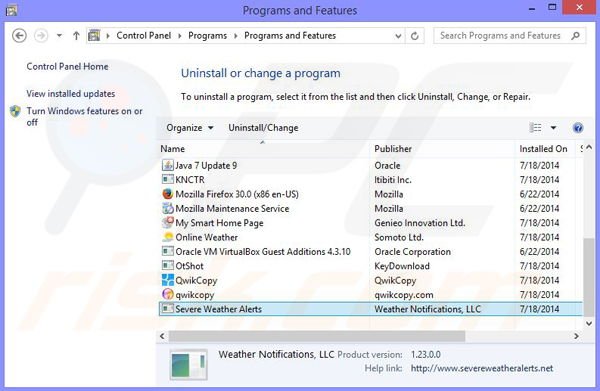Click the Mozilla Maintenance Service icon

pos(168,209)
